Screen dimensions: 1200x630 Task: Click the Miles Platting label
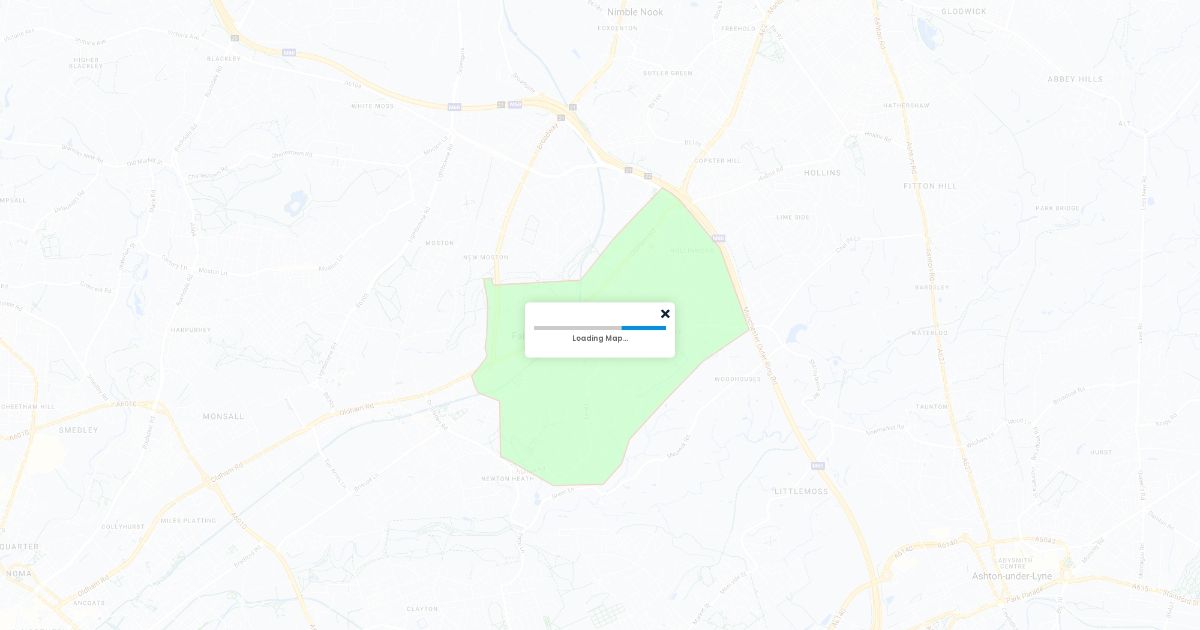pos(188,520)
